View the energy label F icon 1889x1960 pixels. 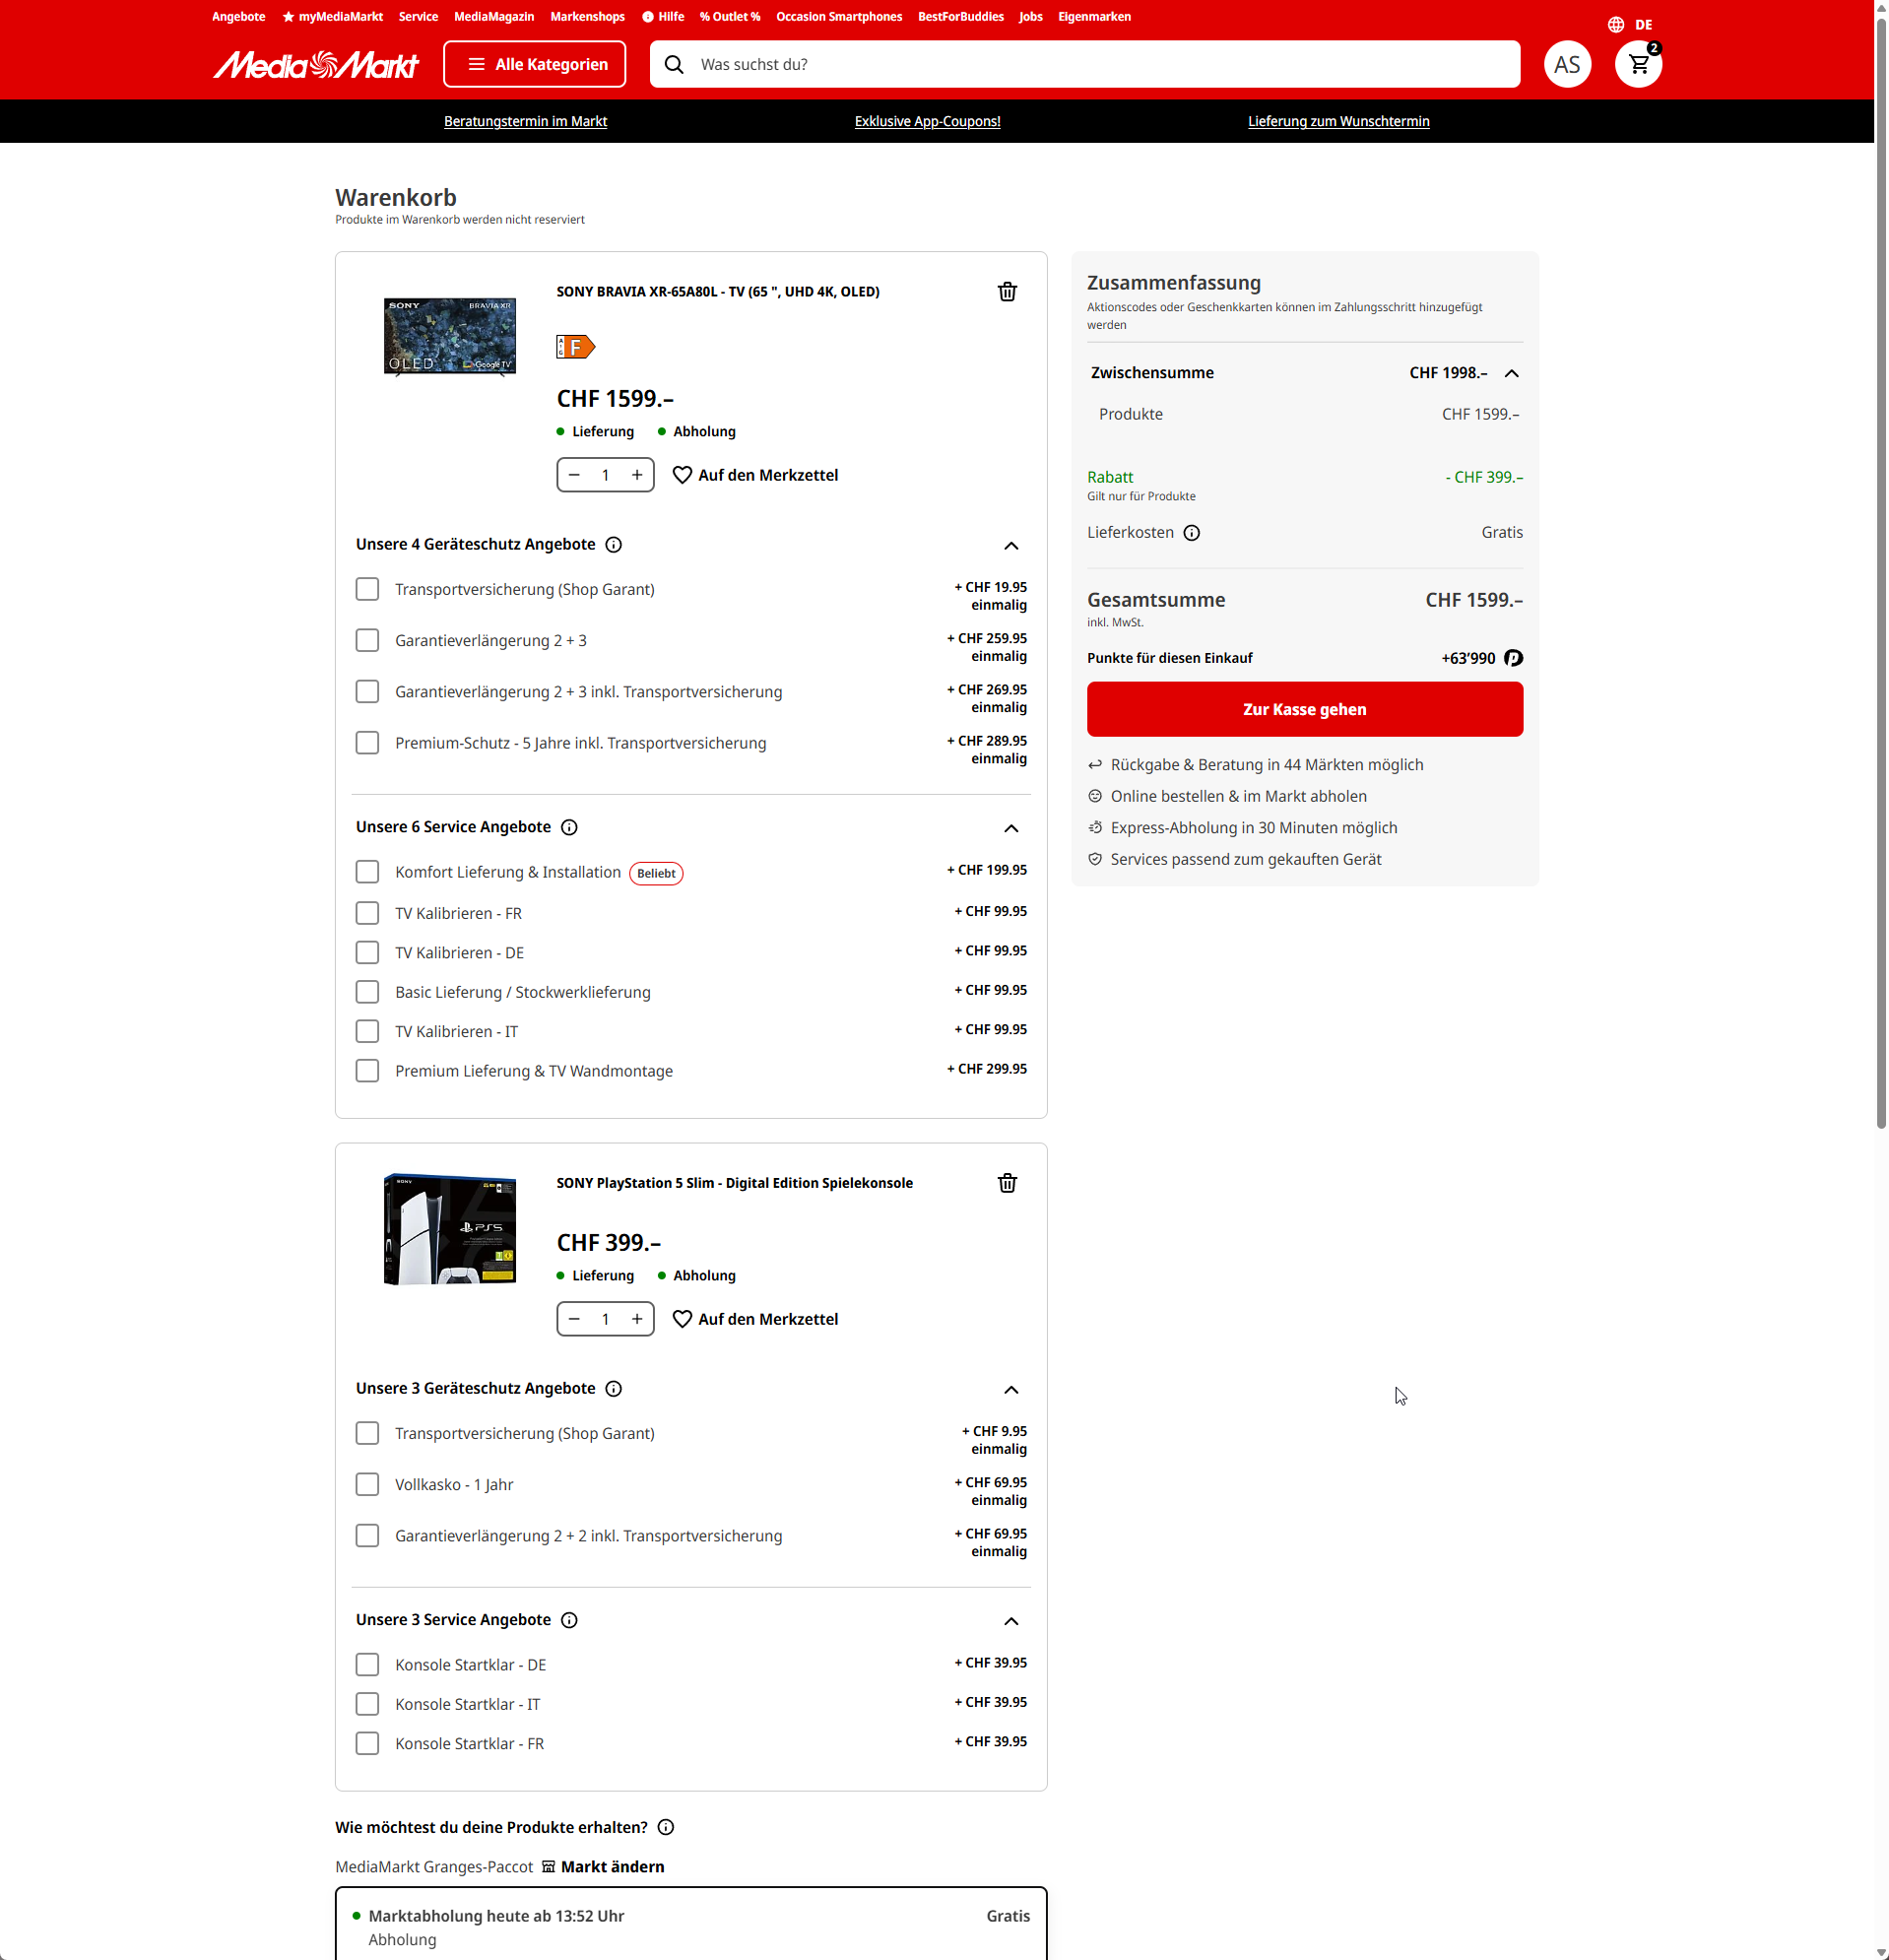point(575,347)
